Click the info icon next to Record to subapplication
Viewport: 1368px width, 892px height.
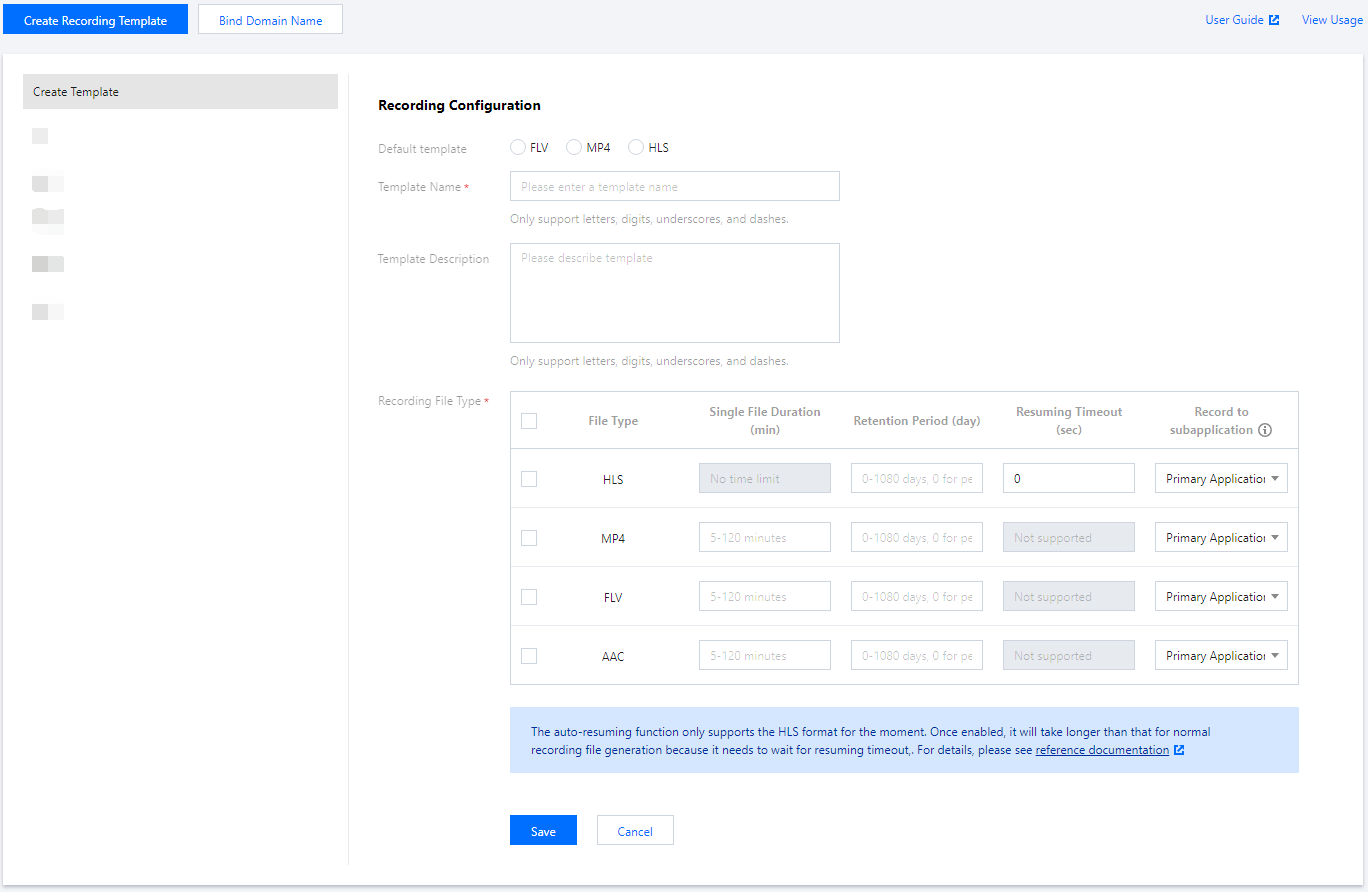tap(1265, 430)
